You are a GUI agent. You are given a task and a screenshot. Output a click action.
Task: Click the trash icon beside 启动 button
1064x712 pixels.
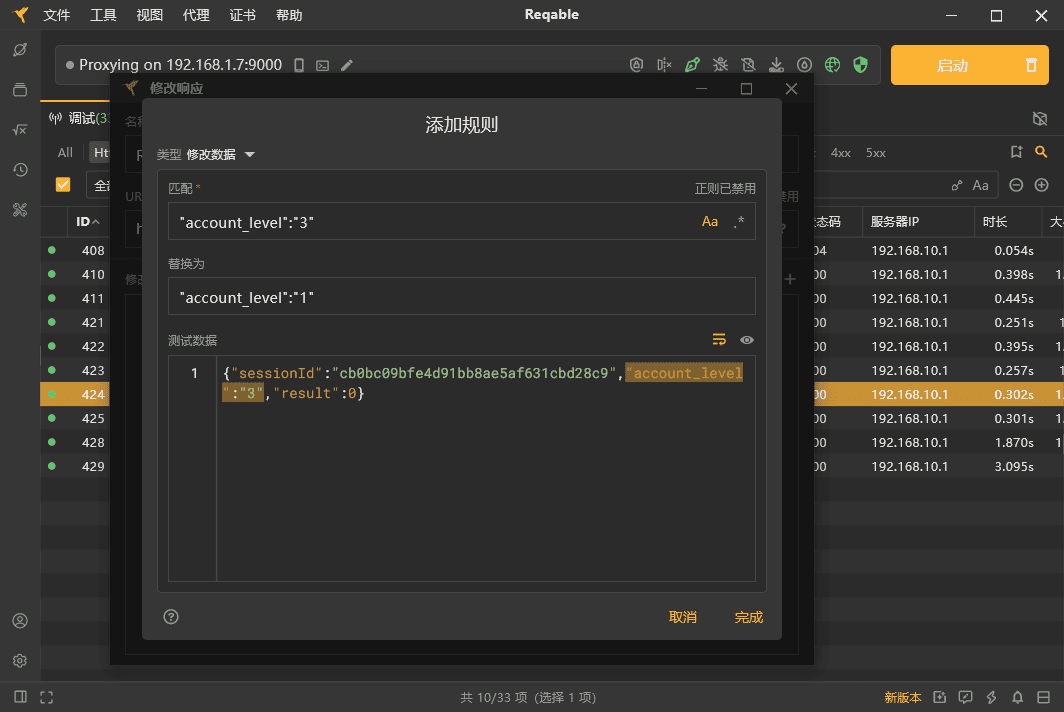click(x=1031, y=65)
